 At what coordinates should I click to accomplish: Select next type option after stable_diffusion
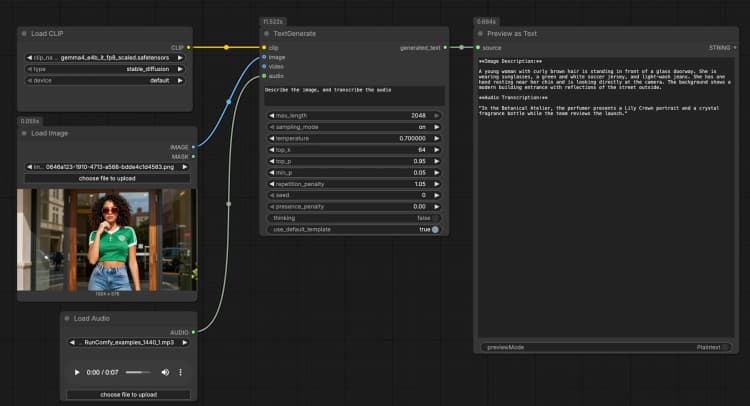(x=180, y=69)
